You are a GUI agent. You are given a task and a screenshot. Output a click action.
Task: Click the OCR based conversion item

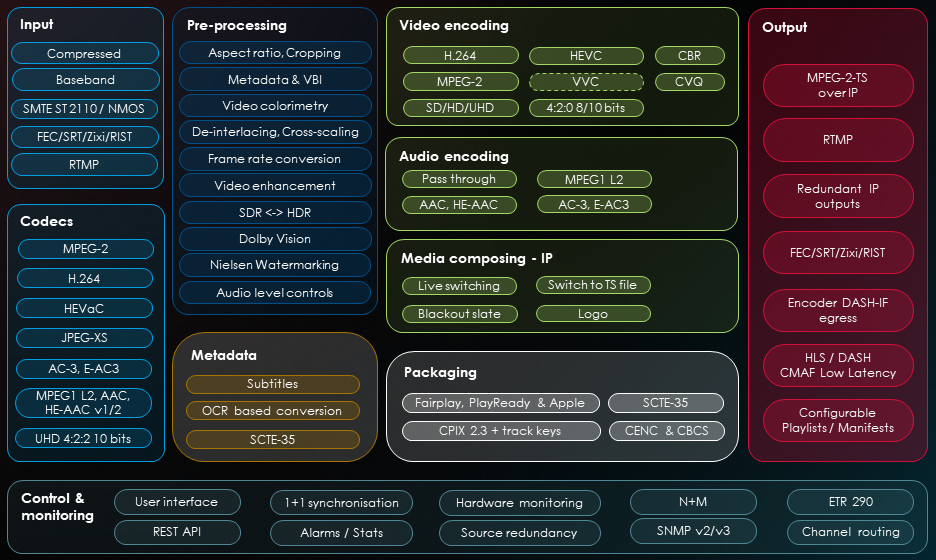coord(273,411)
